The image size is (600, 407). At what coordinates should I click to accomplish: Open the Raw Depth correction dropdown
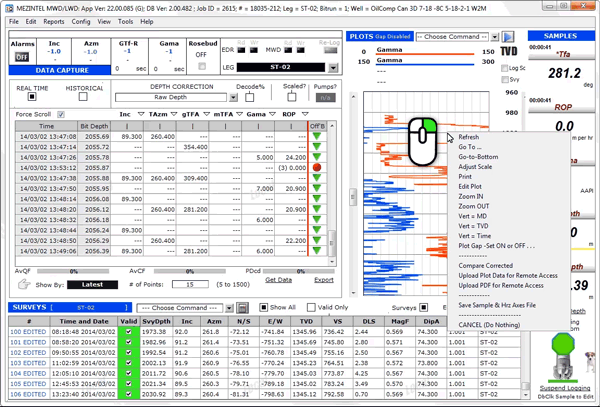point(233,98)
